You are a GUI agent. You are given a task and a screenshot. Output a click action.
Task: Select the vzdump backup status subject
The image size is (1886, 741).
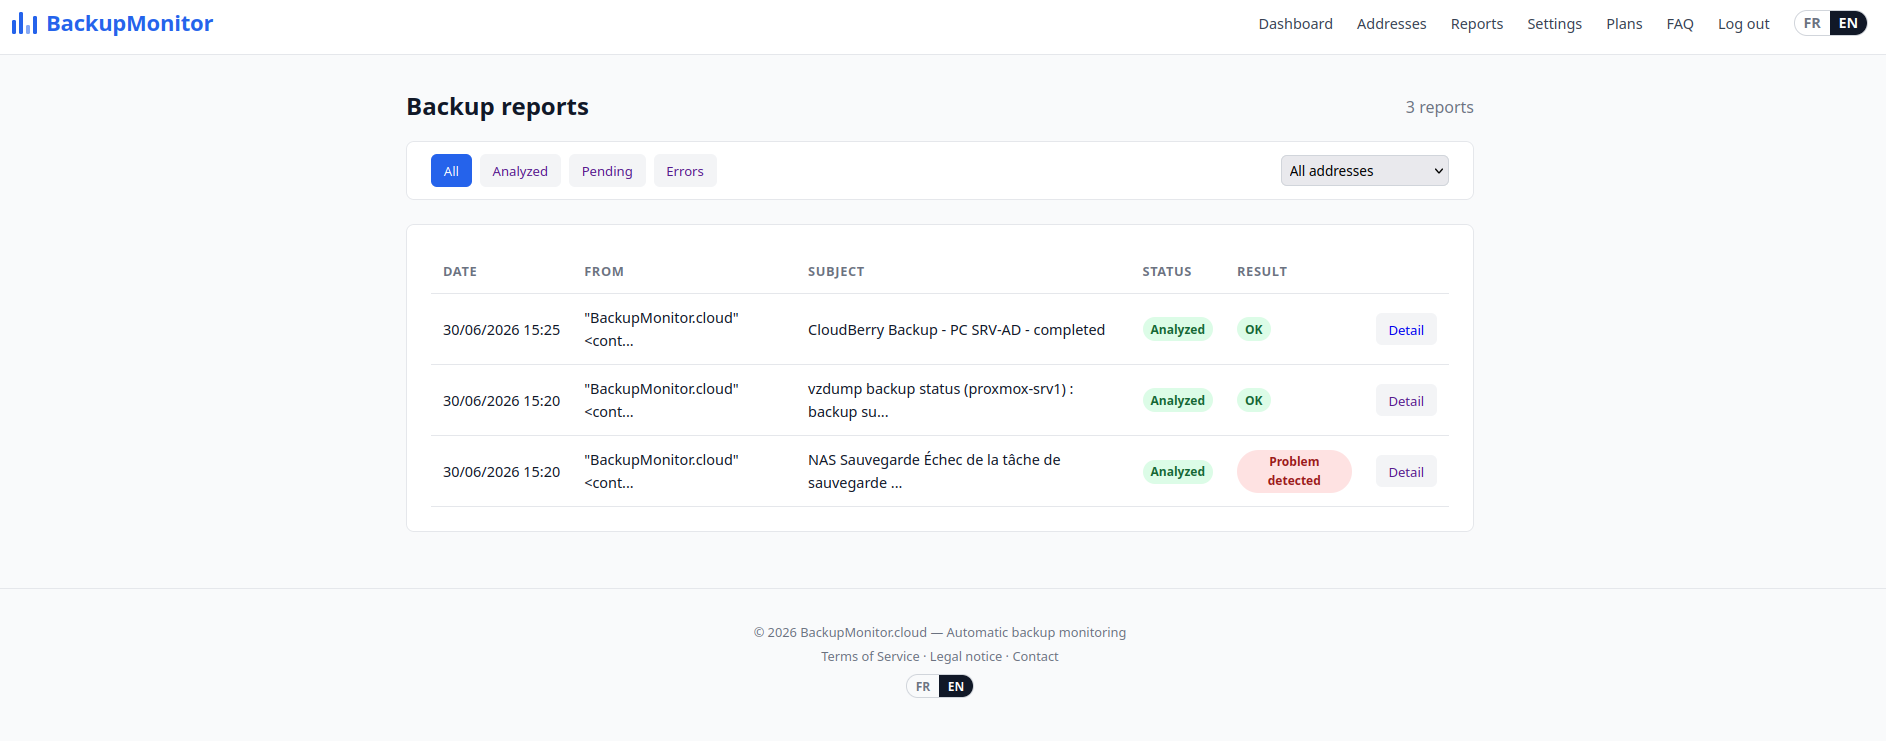pyautogui.click(x=941, y=400)
